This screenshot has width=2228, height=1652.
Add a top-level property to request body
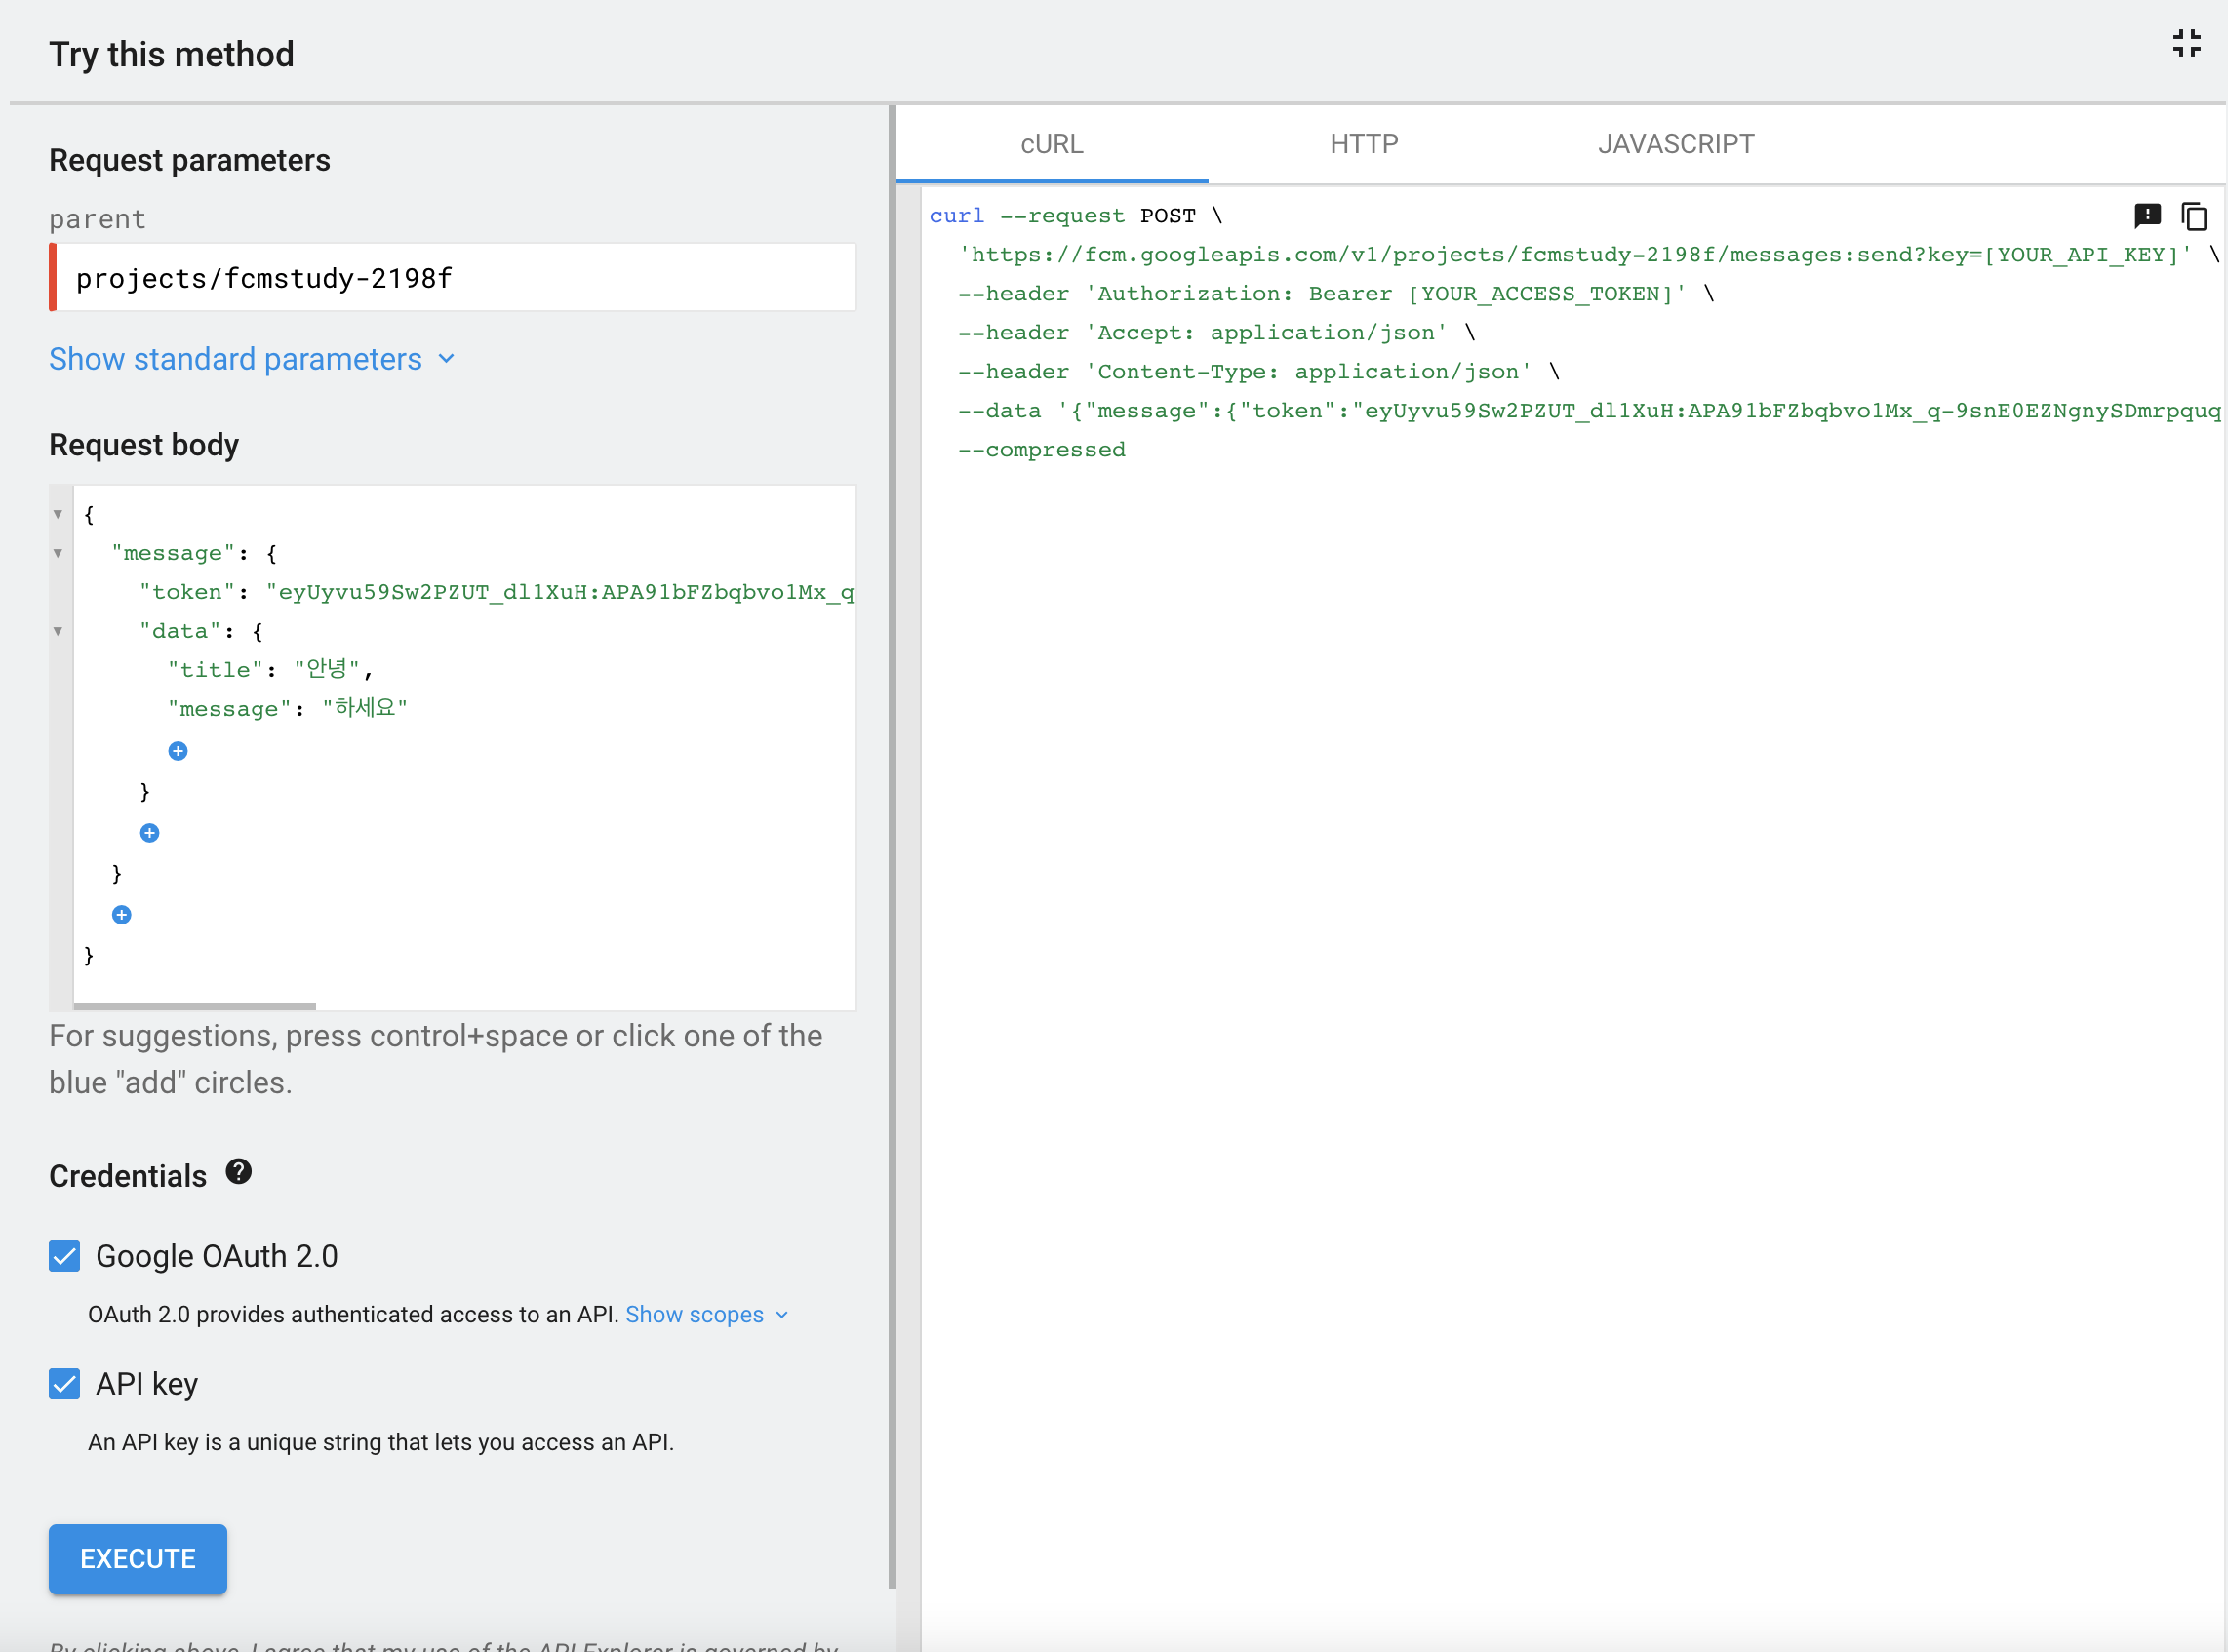(x=122, y=915)
